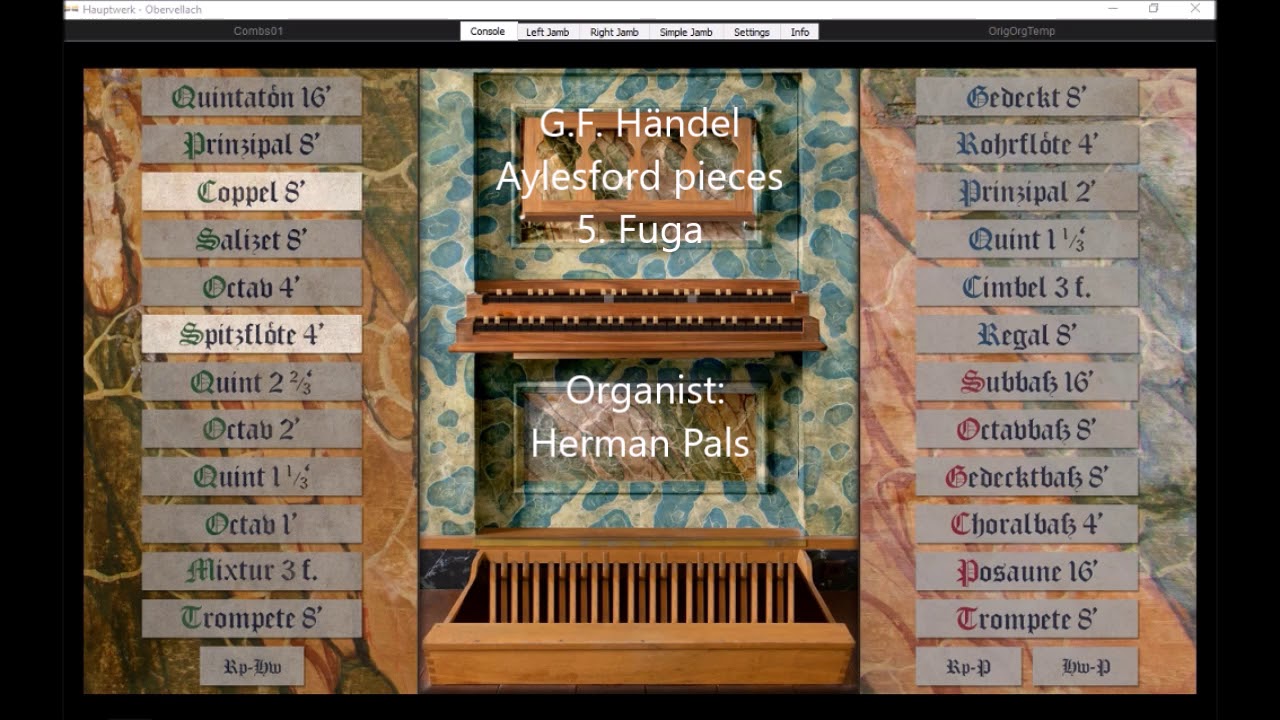
Task: Pull the Cimbel 3 f. stop
Action: (1027, 287)
